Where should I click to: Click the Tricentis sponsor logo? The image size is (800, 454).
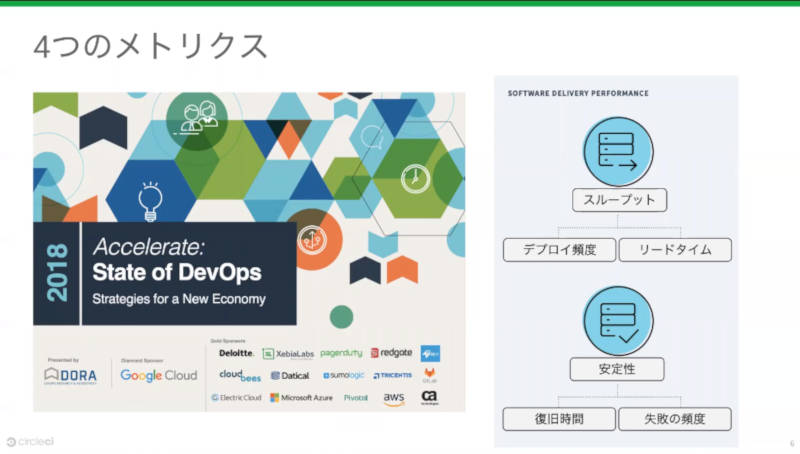pos(392,375)
